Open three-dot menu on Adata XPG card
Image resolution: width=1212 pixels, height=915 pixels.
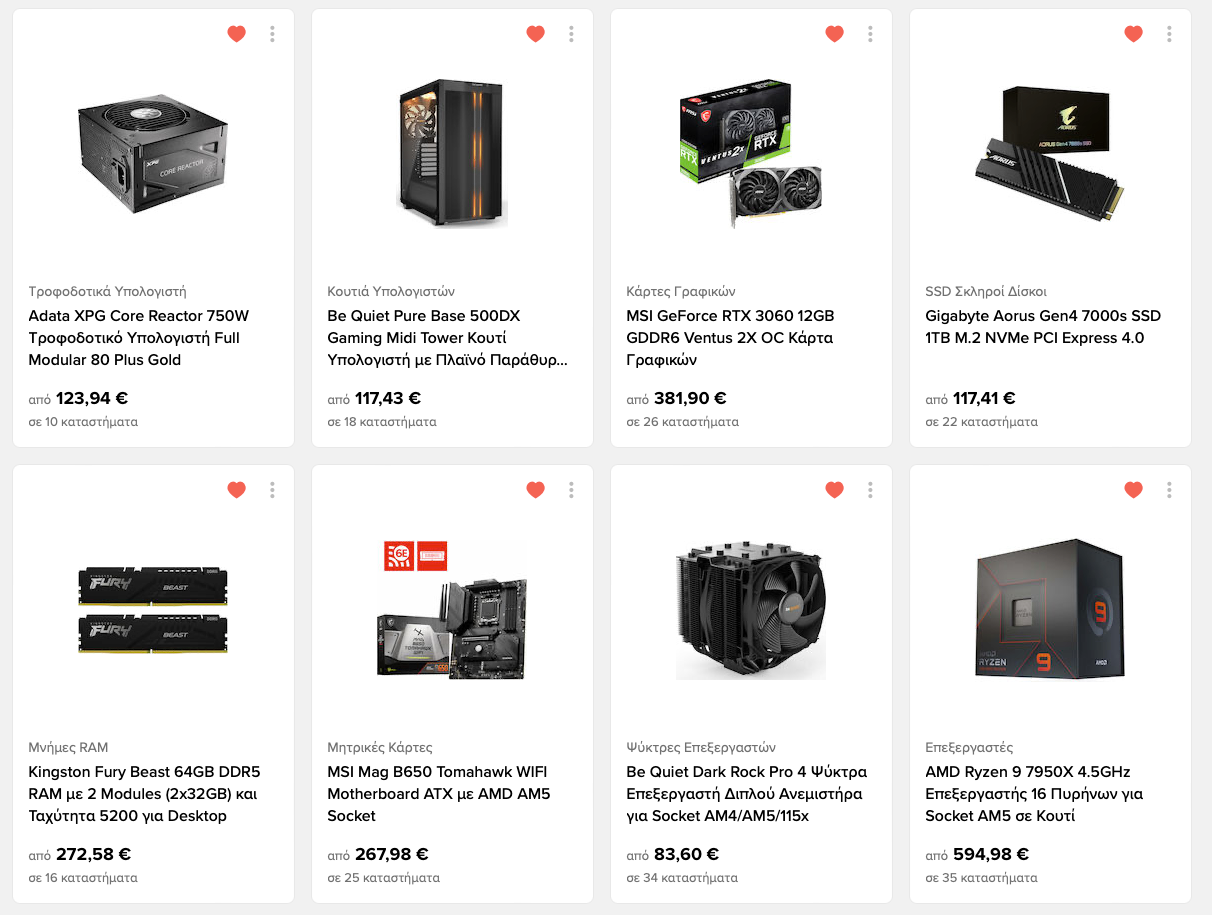272,34
